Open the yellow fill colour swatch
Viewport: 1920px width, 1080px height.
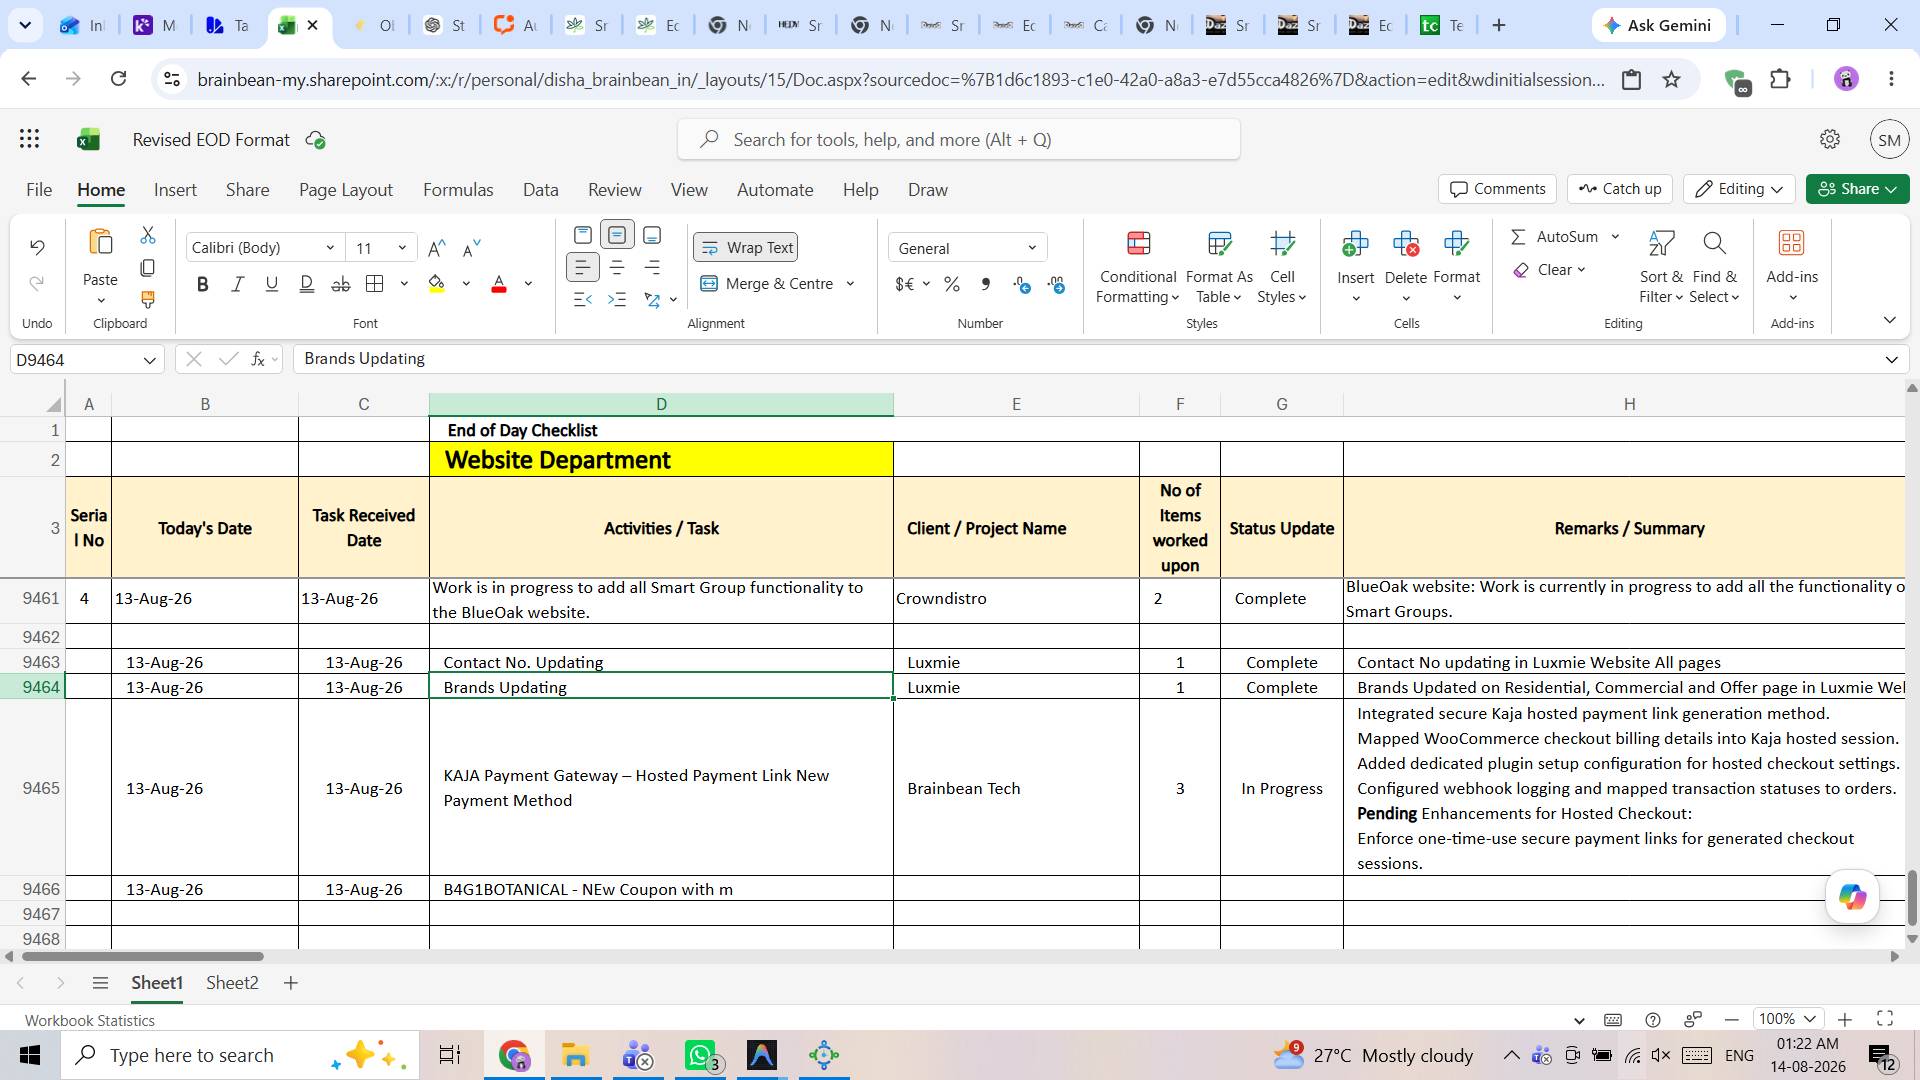tap(437, 284)
